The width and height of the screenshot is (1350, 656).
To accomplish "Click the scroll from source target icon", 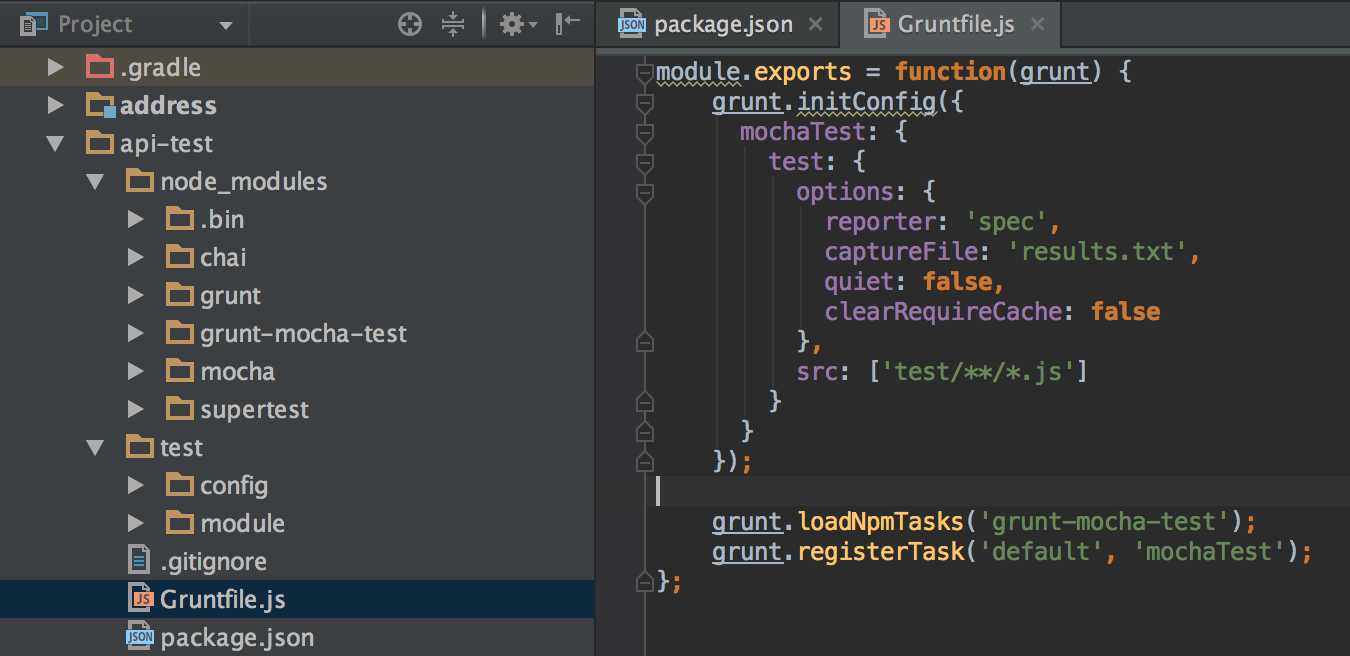I will coord(410,24).
